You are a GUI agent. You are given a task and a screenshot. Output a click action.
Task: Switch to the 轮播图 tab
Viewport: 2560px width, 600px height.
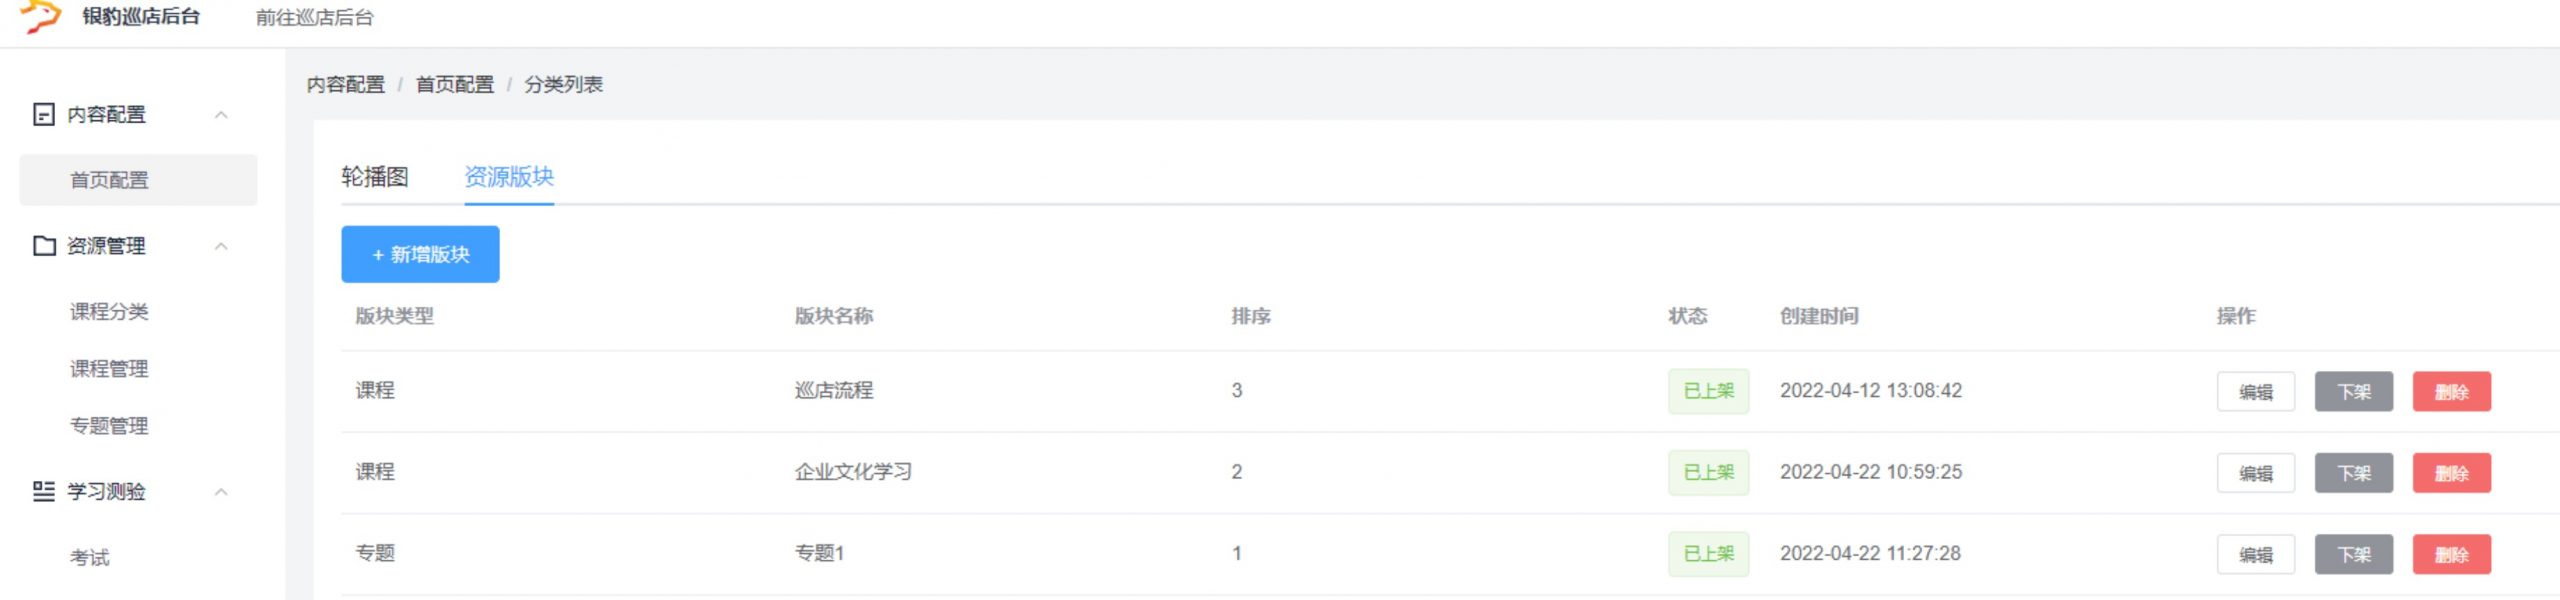[375, 177]
